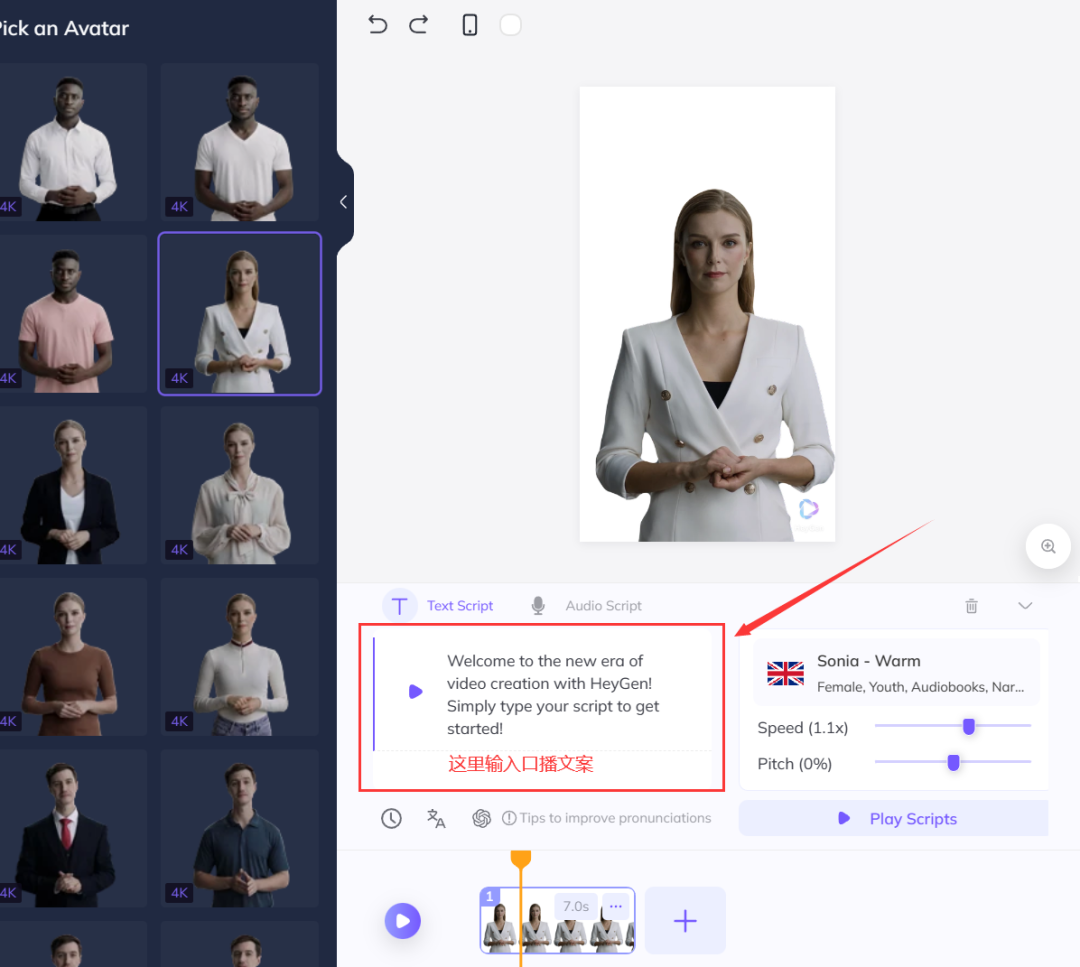Viewport: 1080px width, 967px height.
Task: Click the 7.0s scene duration label
Action: coord(576,906)
